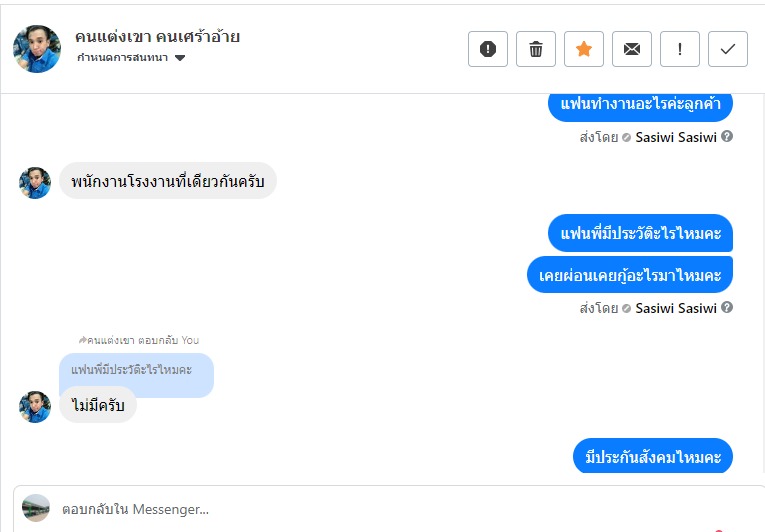Image resolution: width=765 pixels, height=532 pixels.
Task: Toggle the orange star follow-up icon
Action: (x=584, y=49)
